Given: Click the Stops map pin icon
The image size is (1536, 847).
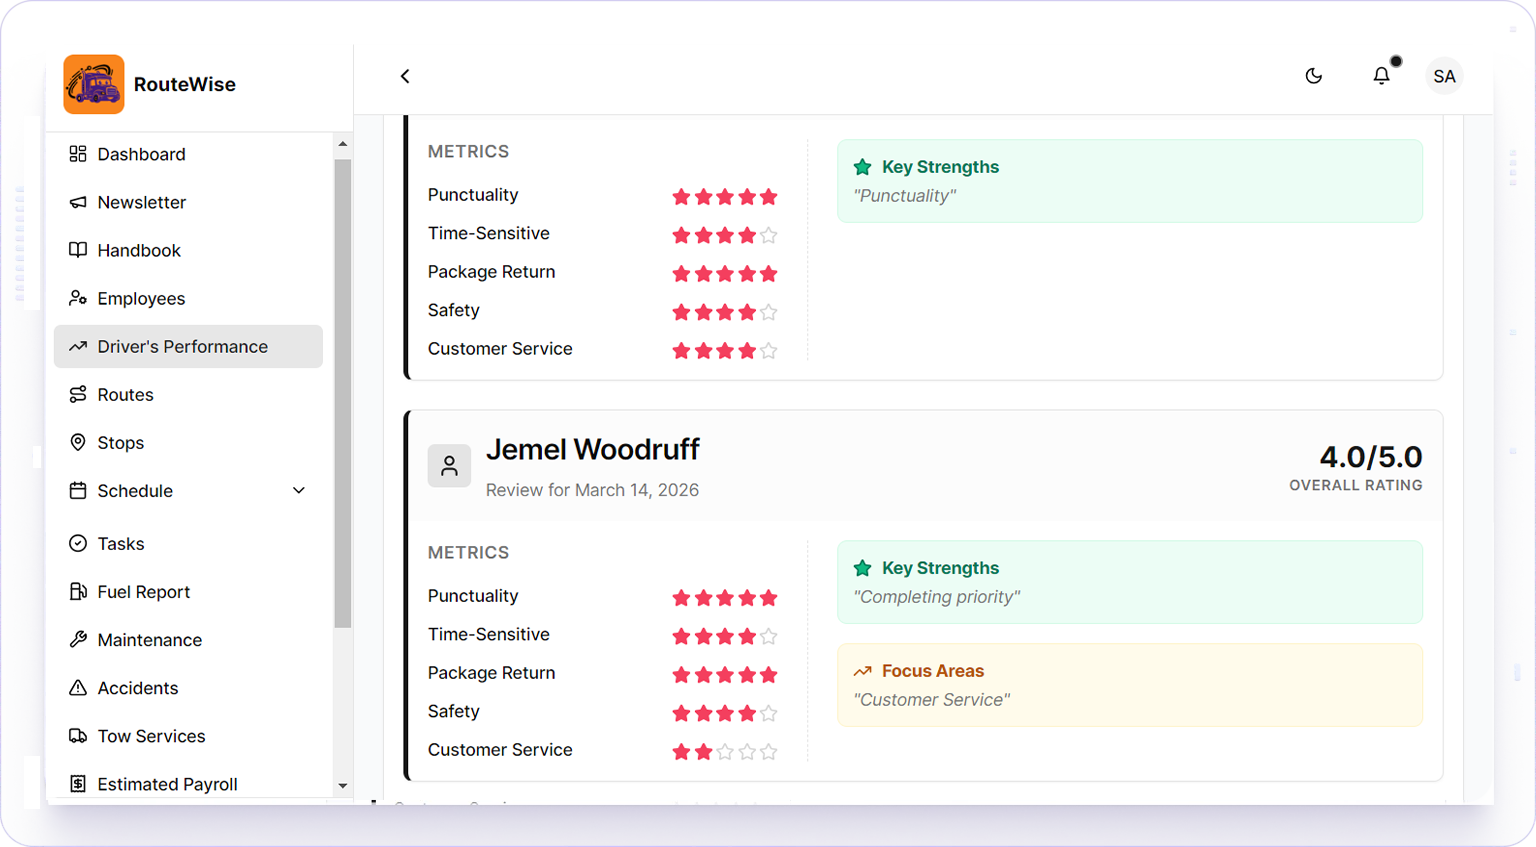Looking at the screenshot, I should coord(78,443).
